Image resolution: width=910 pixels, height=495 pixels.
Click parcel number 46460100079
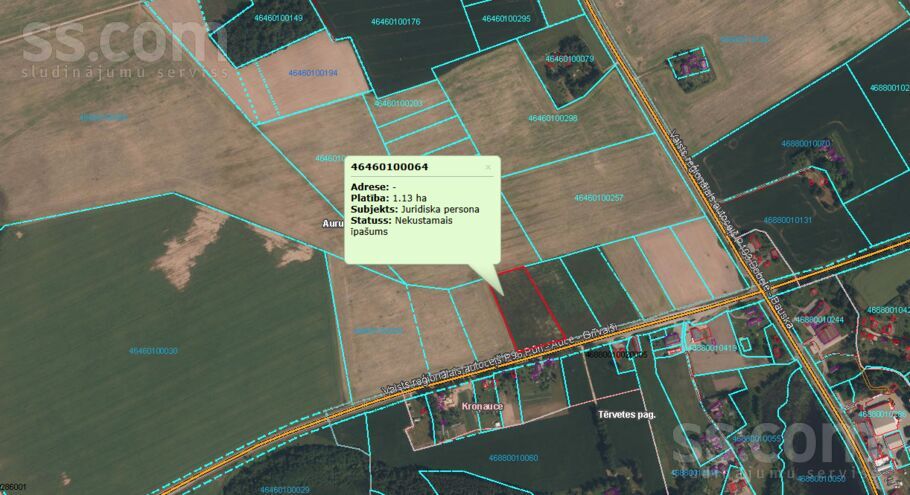[x=569, y=59]
